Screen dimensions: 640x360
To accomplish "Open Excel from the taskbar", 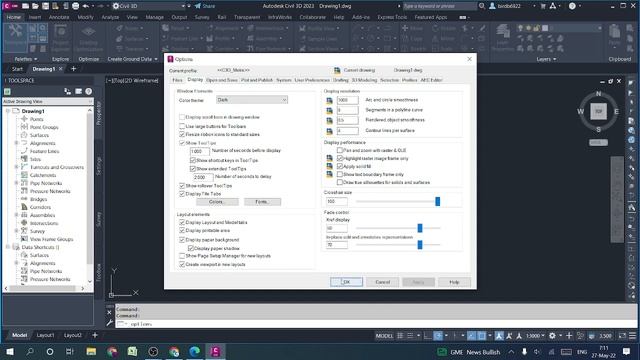I will [x=132, y=351].
